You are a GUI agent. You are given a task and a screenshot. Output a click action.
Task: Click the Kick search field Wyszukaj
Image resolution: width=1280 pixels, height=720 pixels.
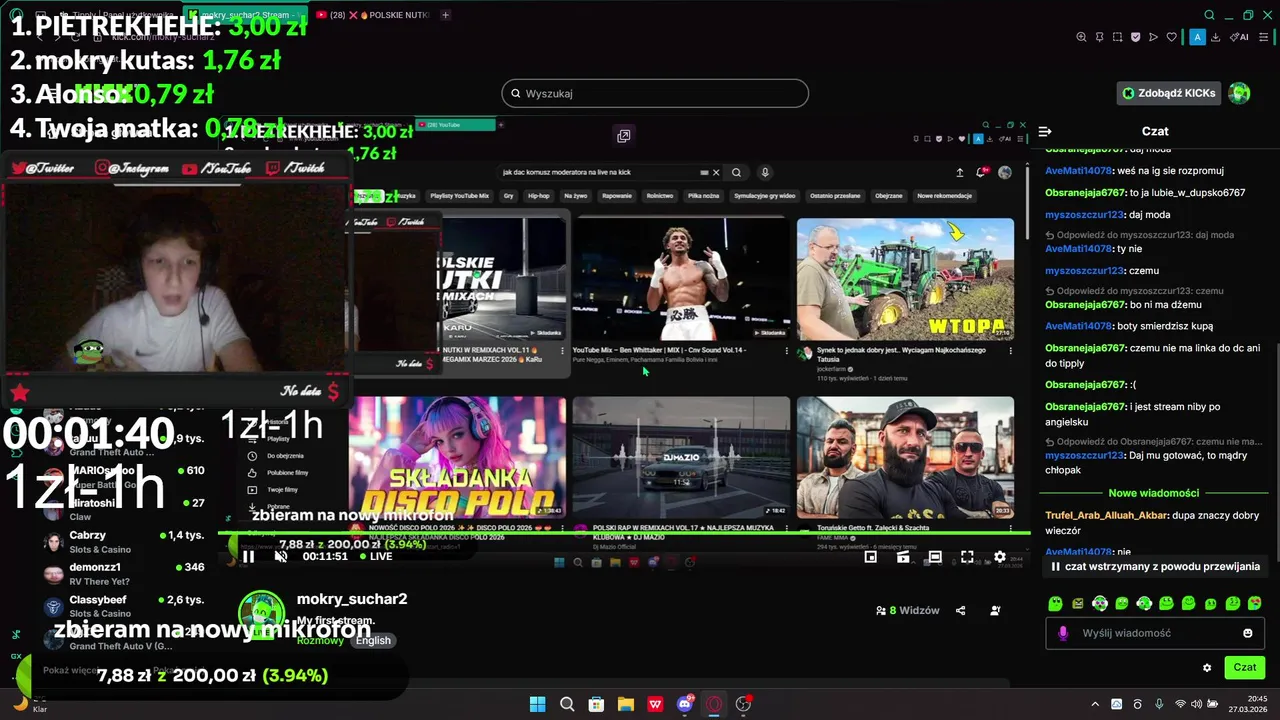(655, 93)
